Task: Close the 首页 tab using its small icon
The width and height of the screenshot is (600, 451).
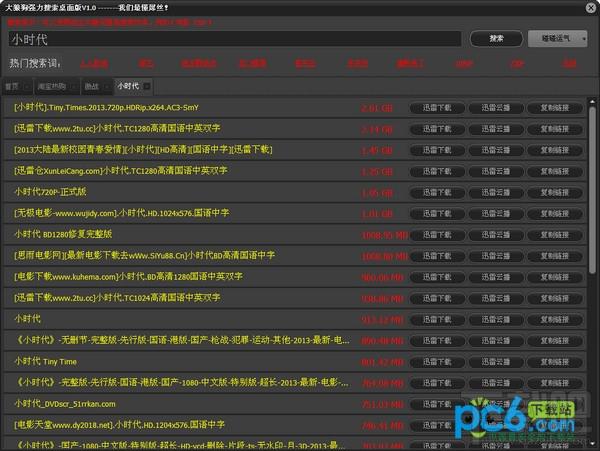Action: coord(27,87)
